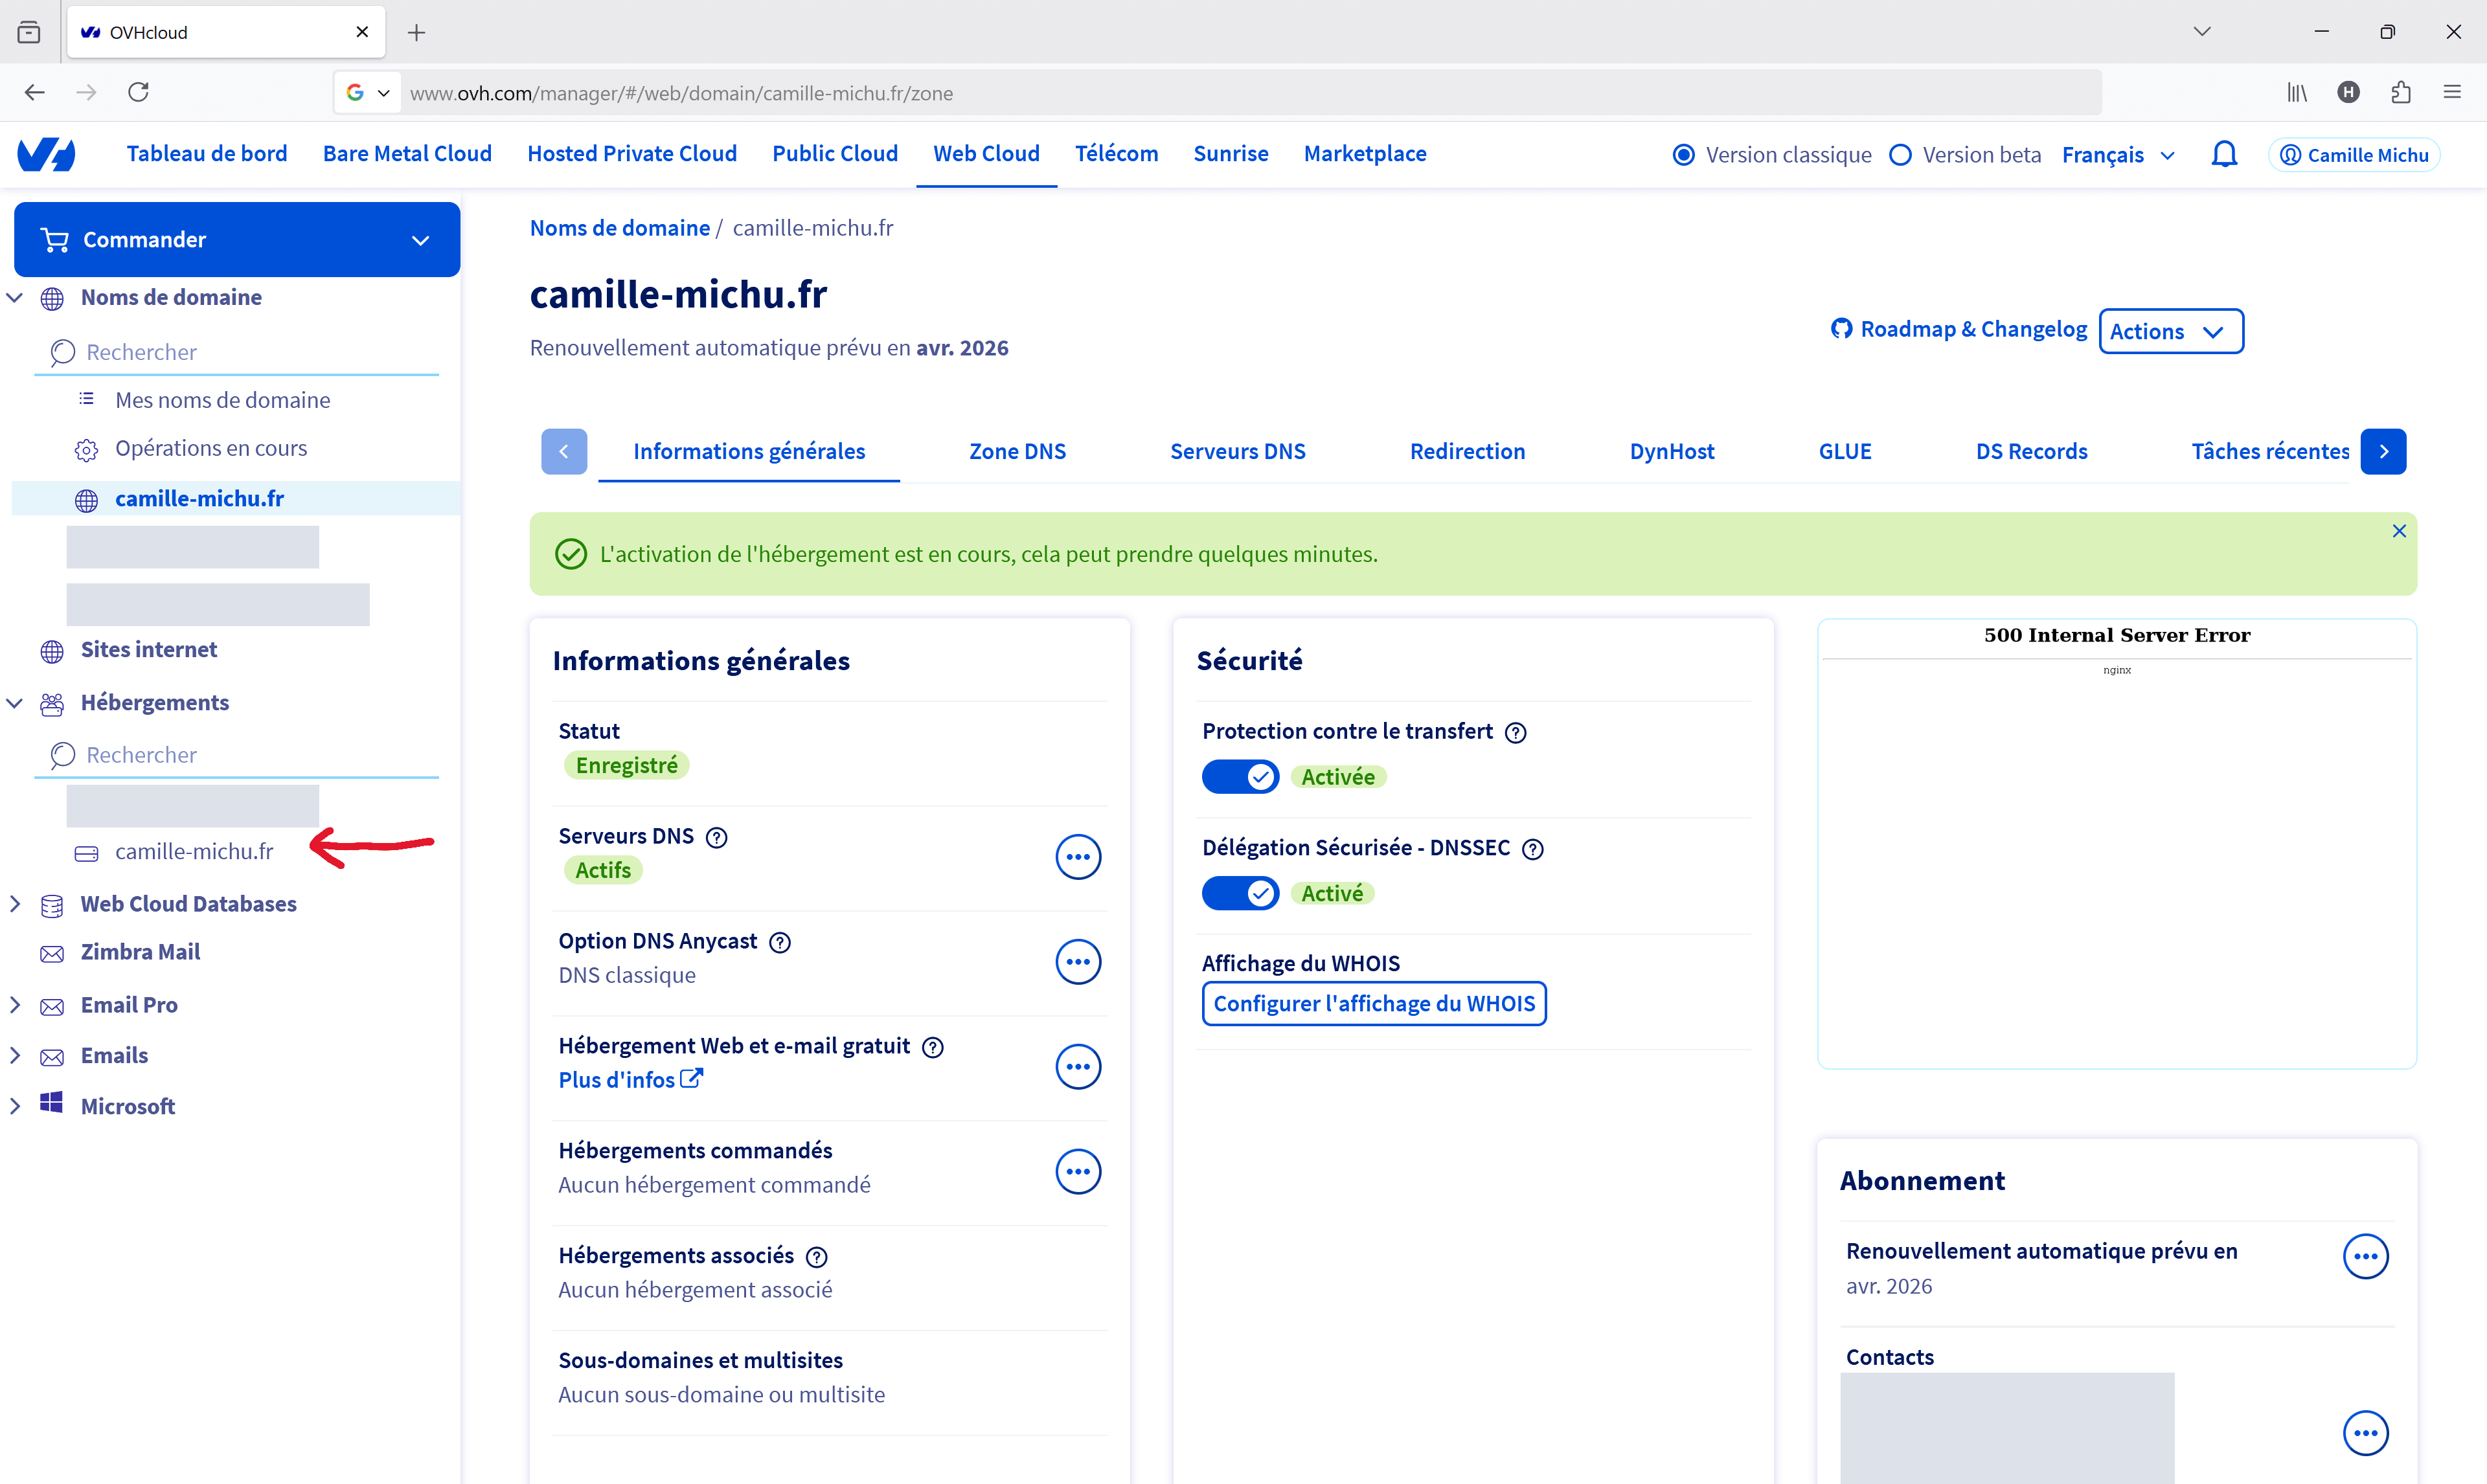The height and width of the screenshot is (1484, 2487).
Task: Select the Version beta radio button
Action: (1900, 155)
